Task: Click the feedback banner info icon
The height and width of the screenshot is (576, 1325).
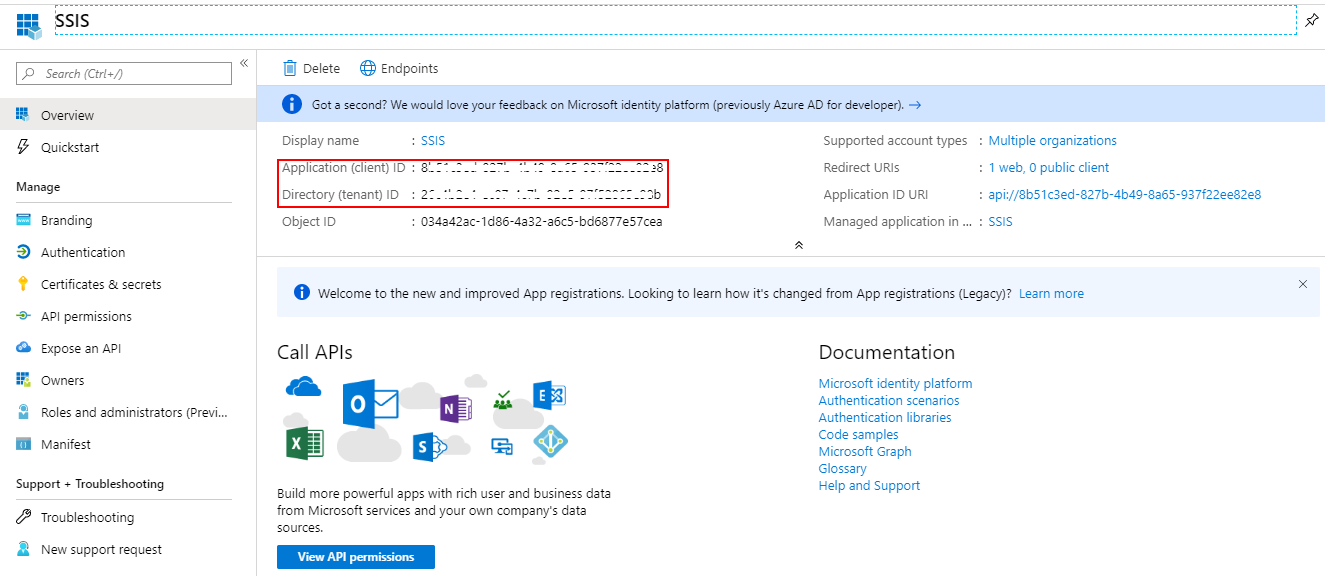Action: (x=292, y=104)
